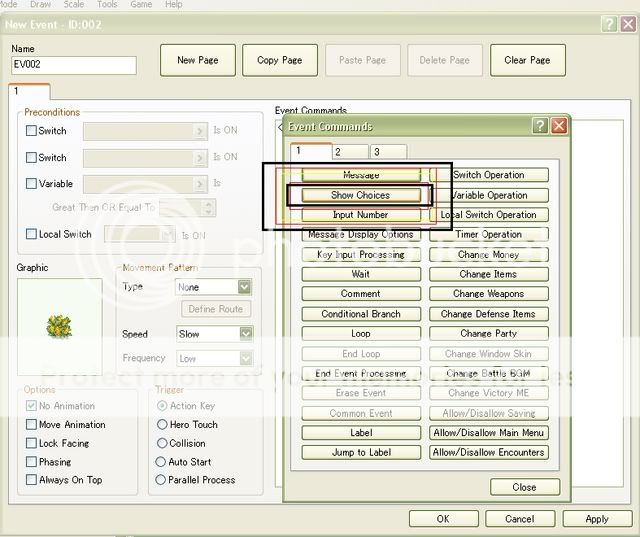
Task: Check the Move Animation option
Action: tap(31, 425)
